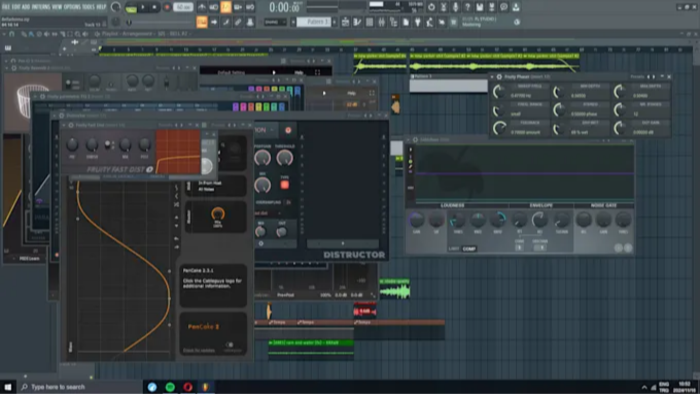Viewport: 700px width, 394px height.
Task: Open the TOOLS menu
Action: (x=89, y=7)
